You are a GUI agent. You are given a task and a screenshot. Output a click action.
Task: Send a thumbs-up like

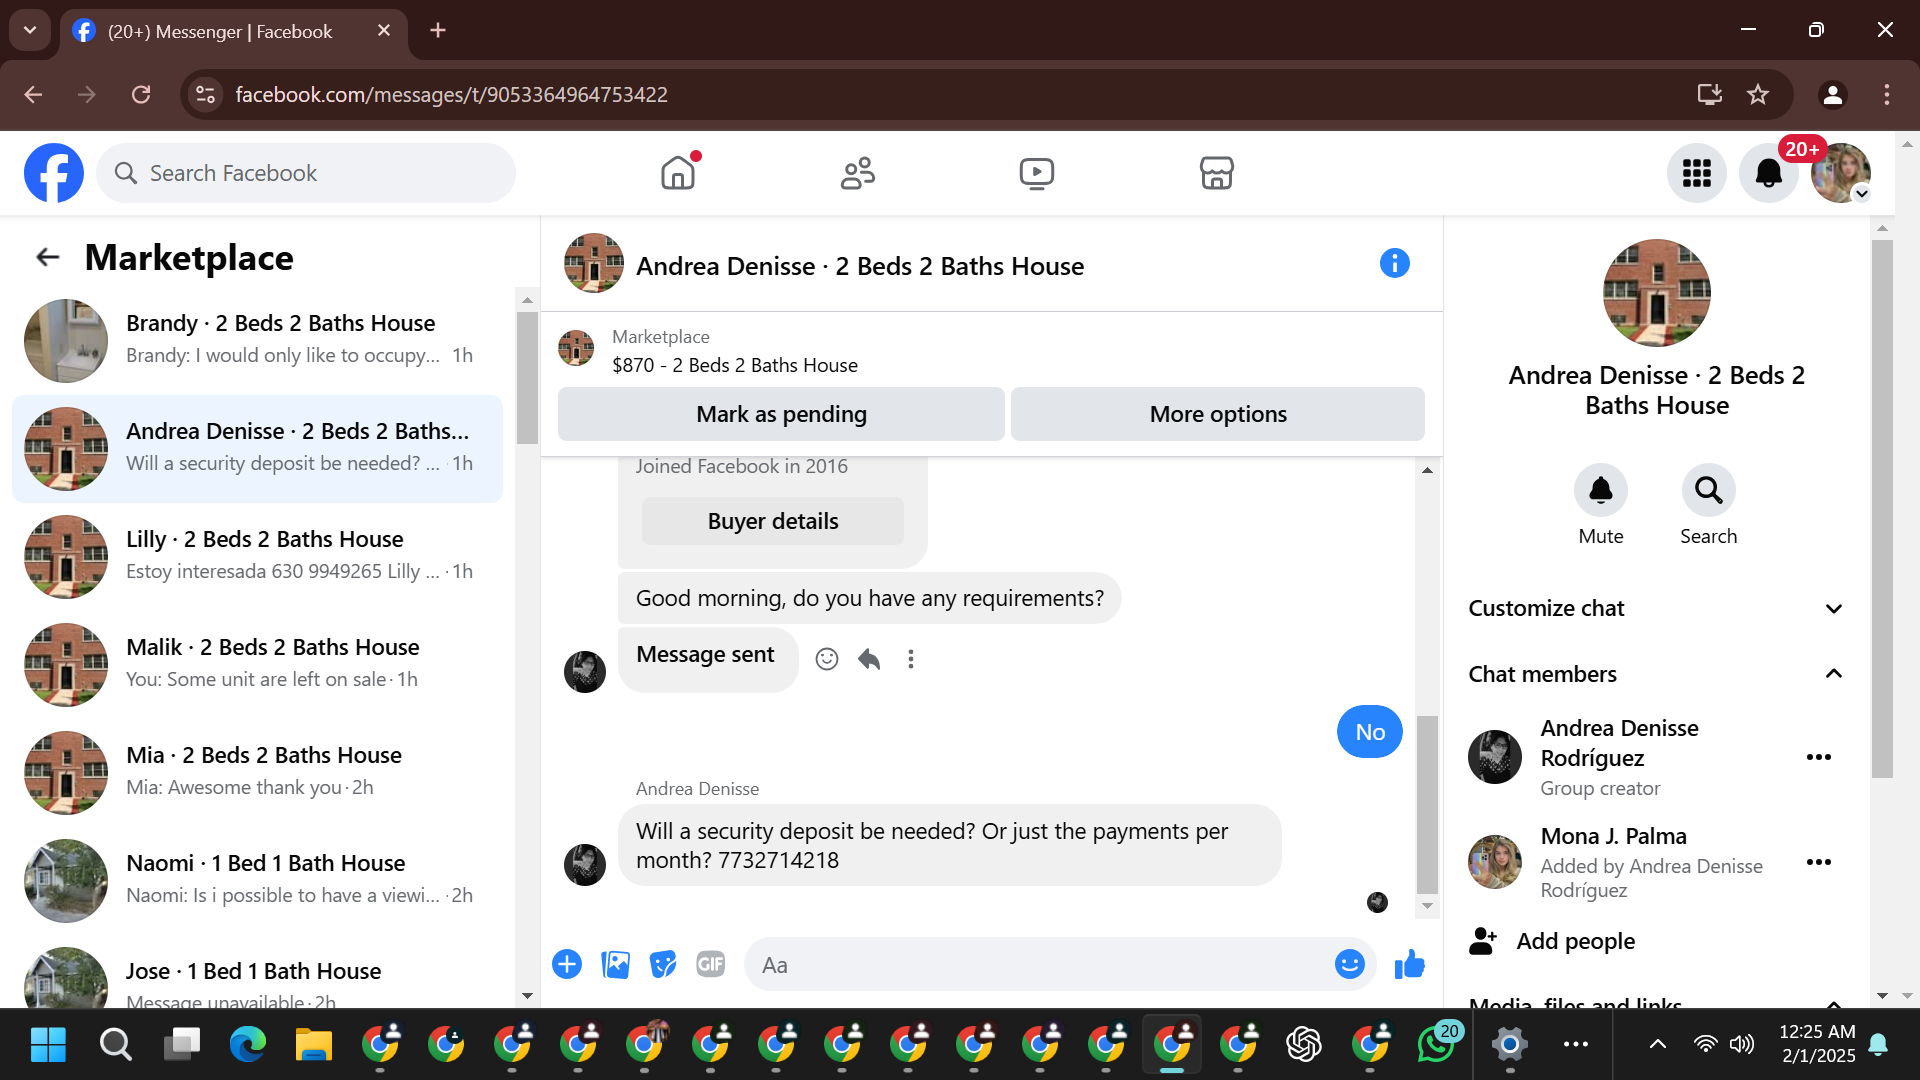click(x=1410, y=964)
